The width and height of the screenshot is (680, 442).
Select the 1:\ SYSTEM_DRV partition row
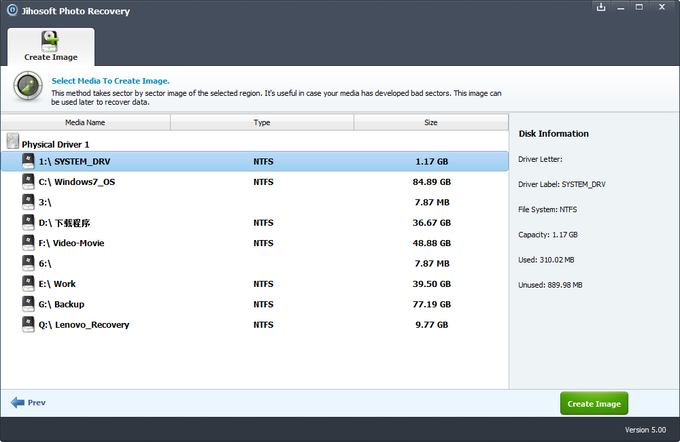pyautogui.click(x=255, y=161)
